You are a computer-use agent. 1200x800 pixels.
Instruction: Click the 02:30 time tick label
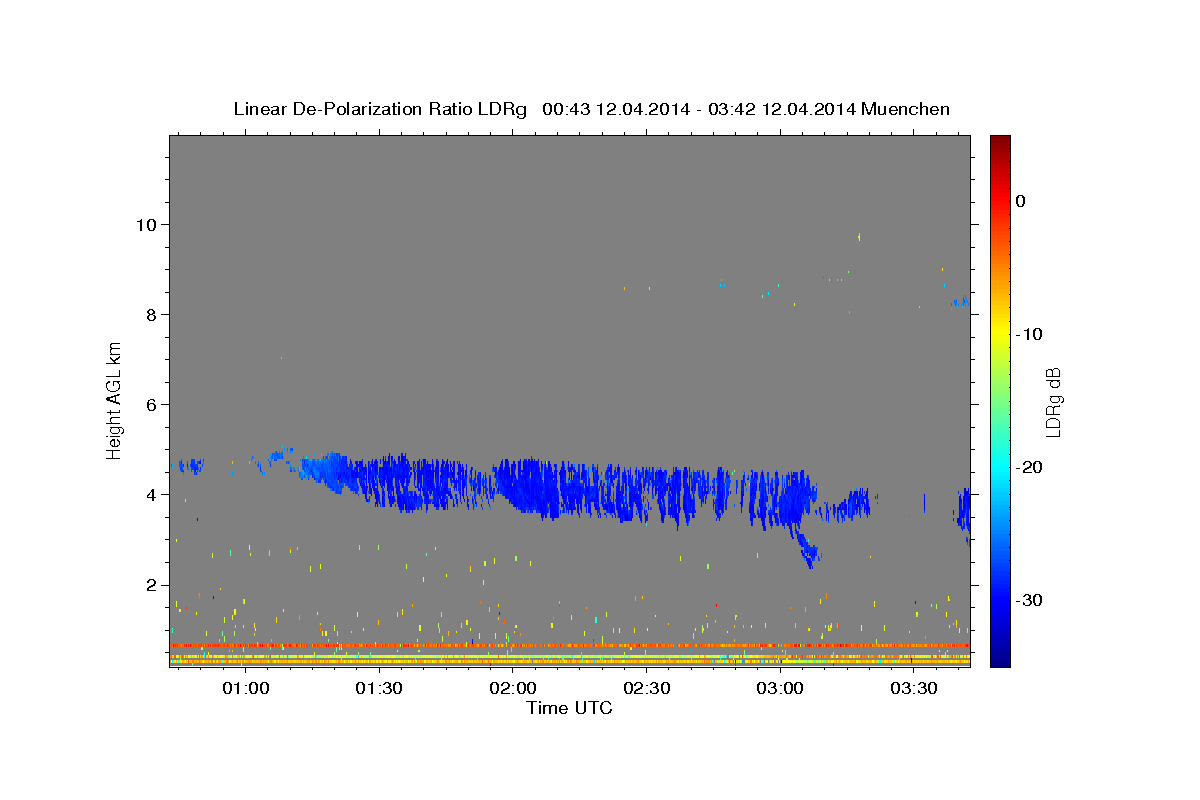click(x=647, y=688)
